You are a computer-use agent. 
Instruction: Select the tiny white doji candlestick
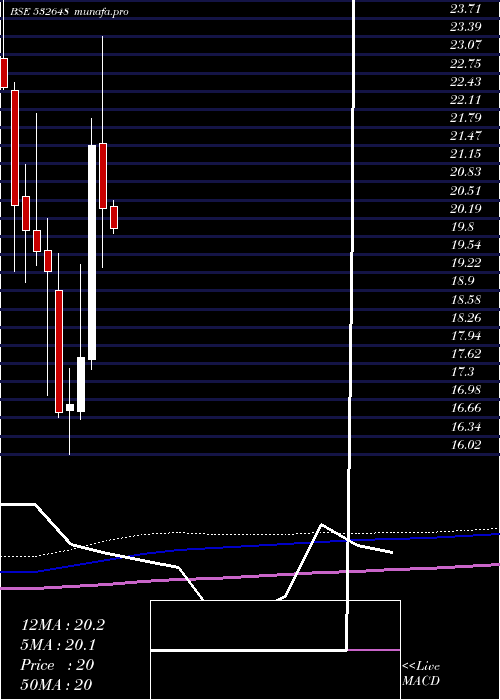70,407
